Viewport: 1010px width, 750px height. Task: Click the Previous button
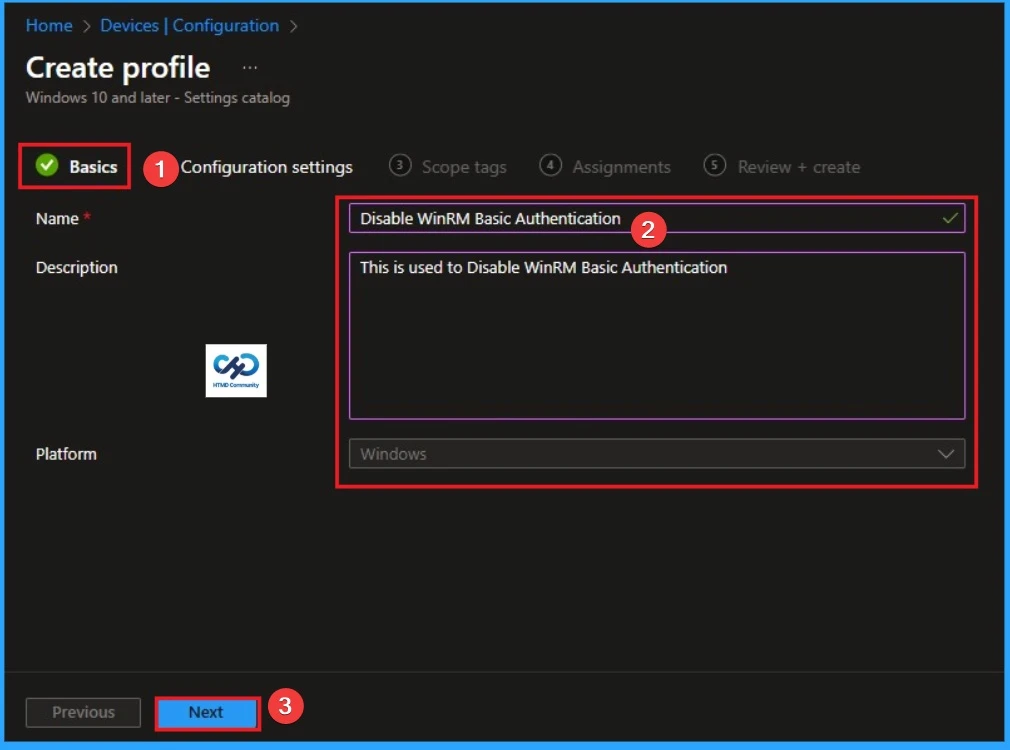pyautogui.click(x=82, y=712)
